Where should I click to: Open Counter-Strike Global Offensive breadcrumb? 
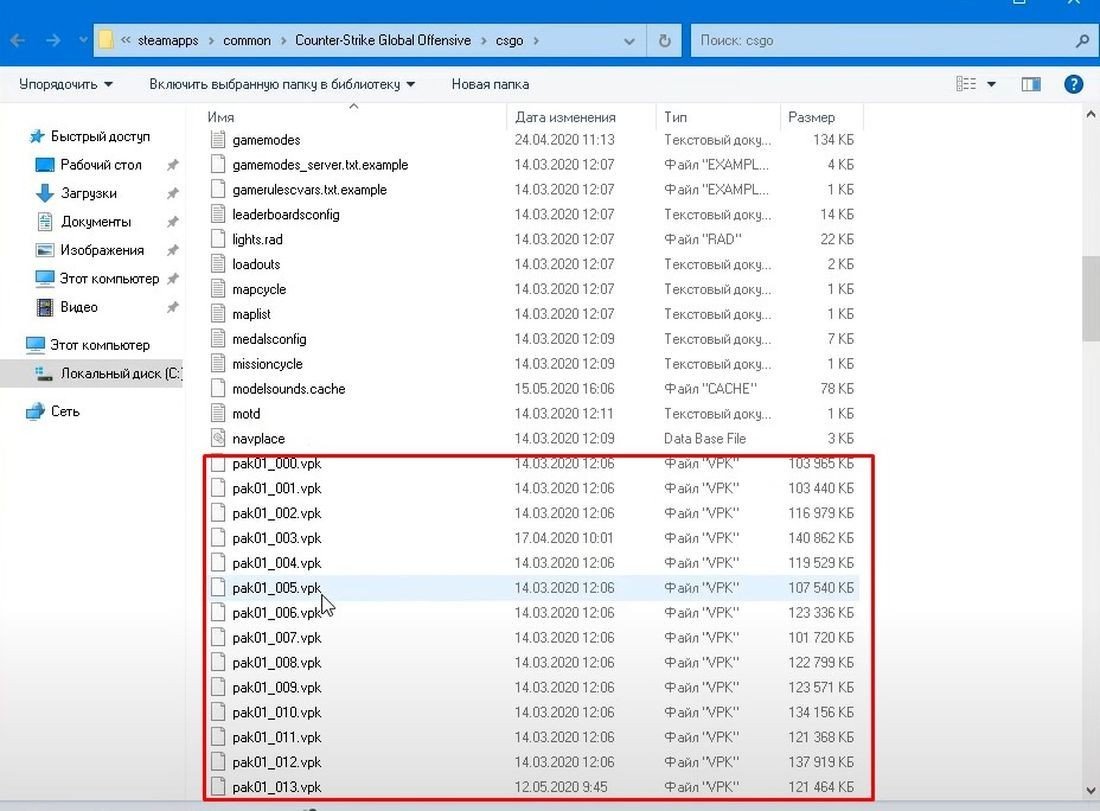pos(382,41)
